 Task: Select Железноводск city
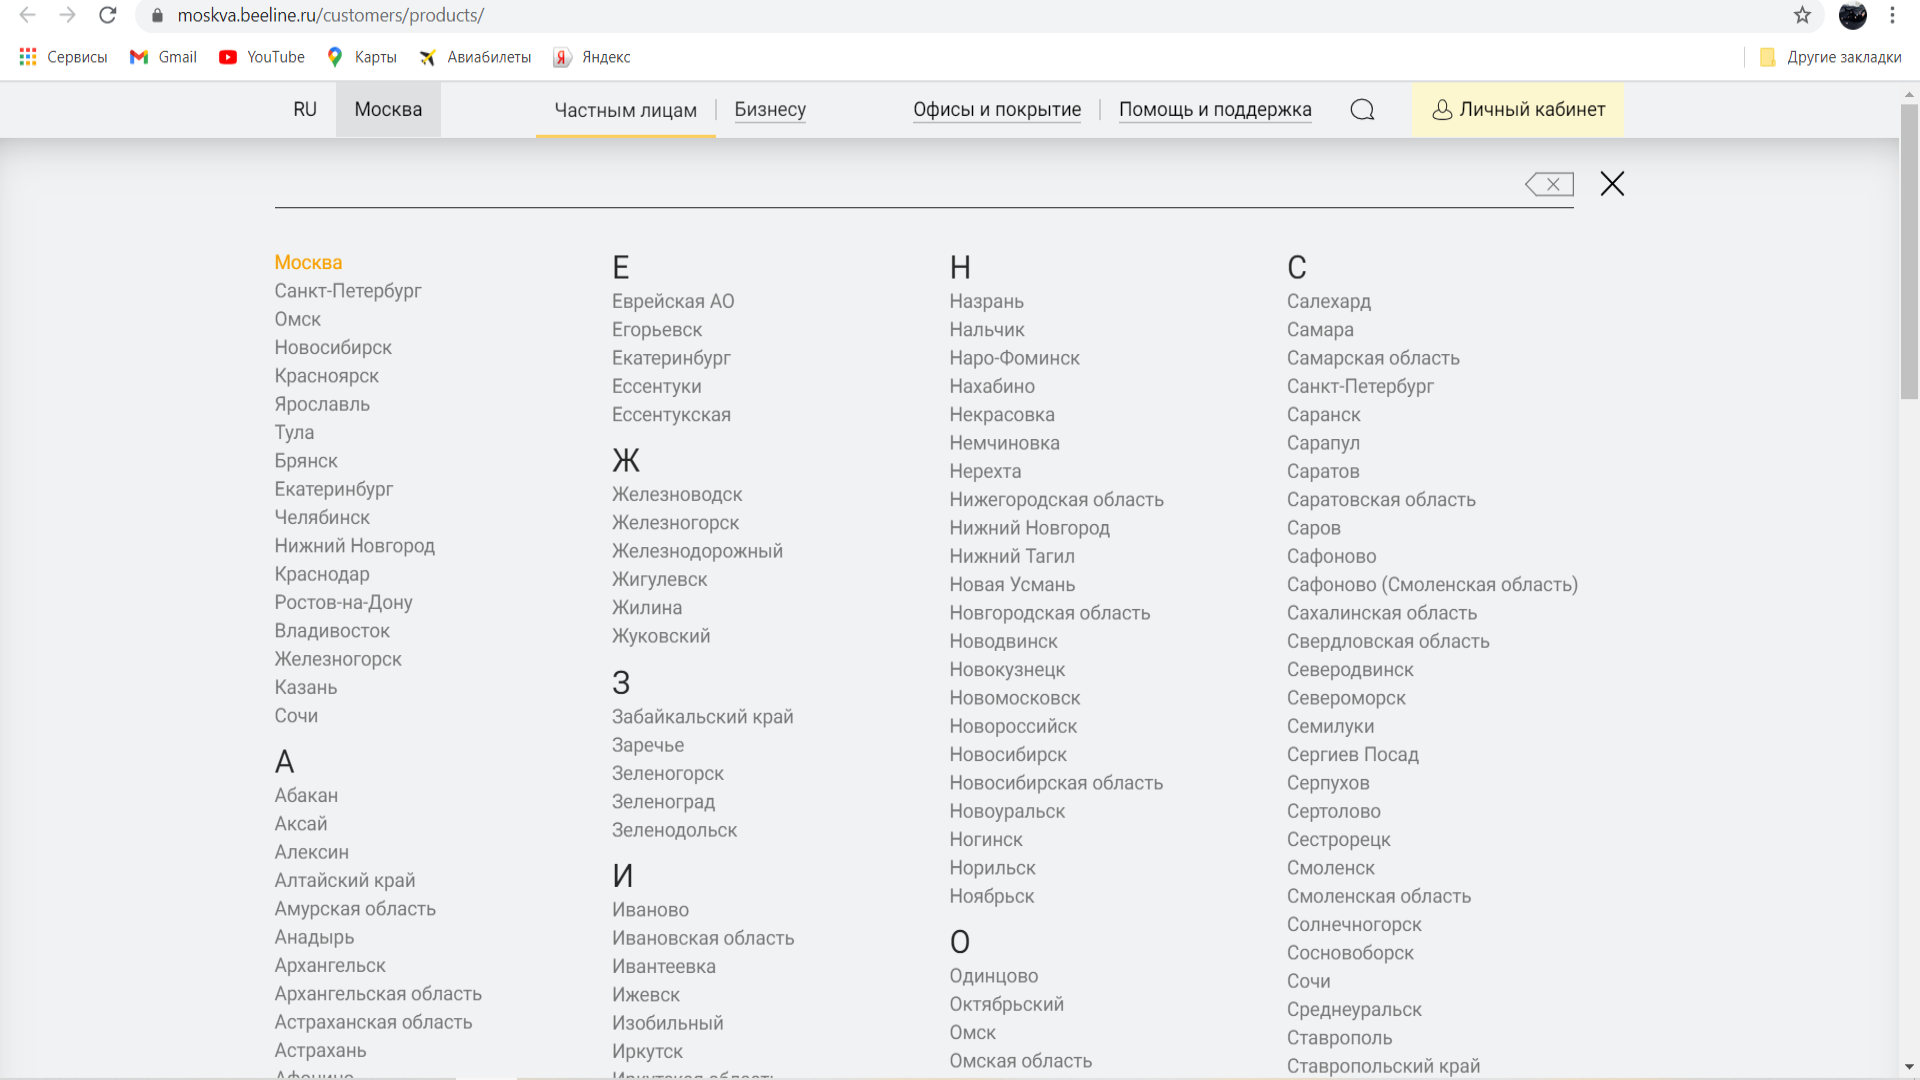tap(677, 494)
